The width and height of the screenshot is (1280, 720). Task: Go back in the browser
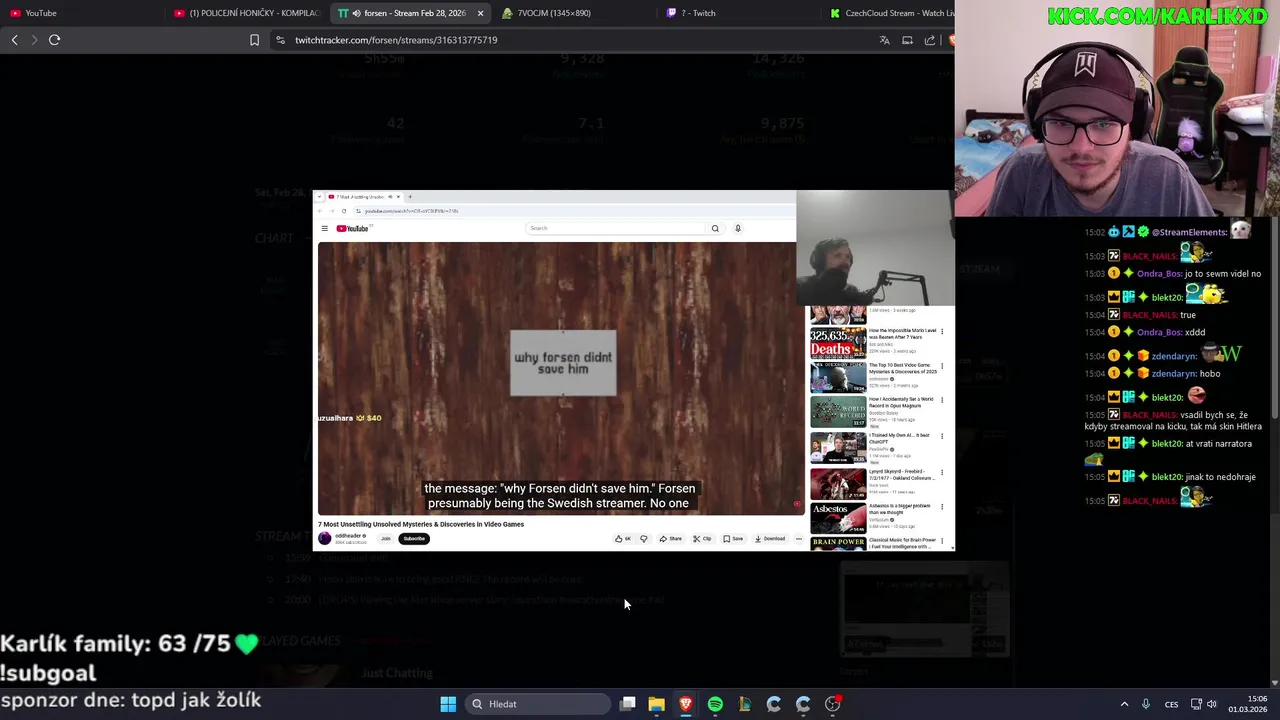click(x=14, y=40)
